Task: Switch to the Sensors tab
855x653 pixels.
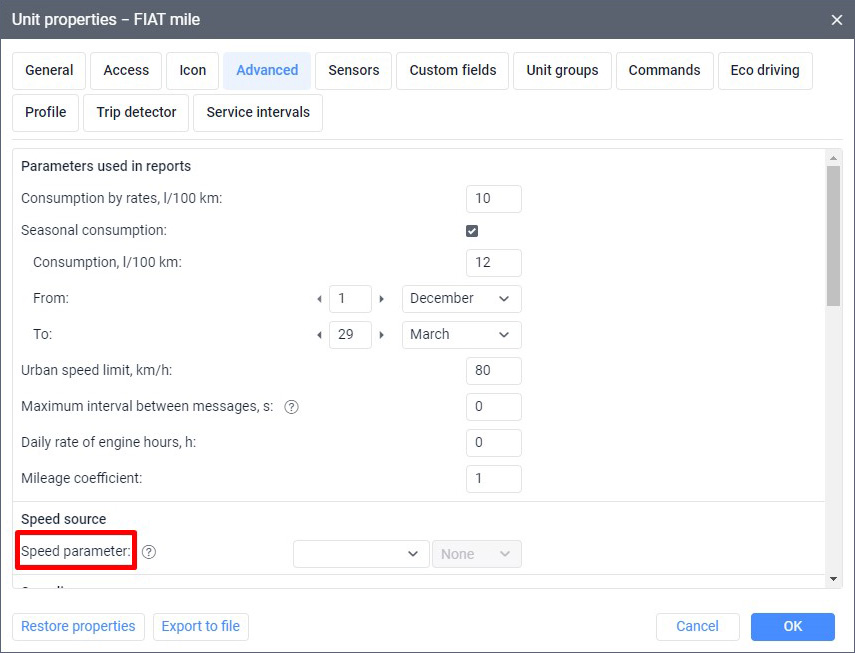Action: [x=354, y=70]
